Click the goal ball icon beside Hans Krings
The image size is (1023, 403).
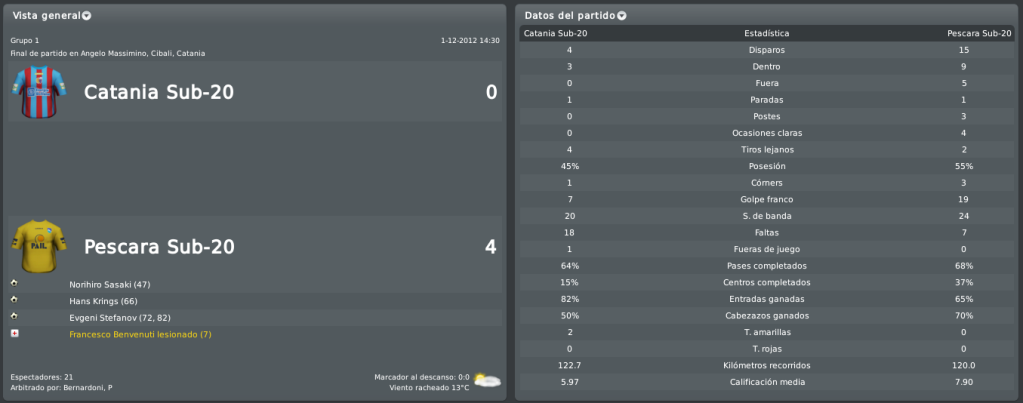[14, 300]
